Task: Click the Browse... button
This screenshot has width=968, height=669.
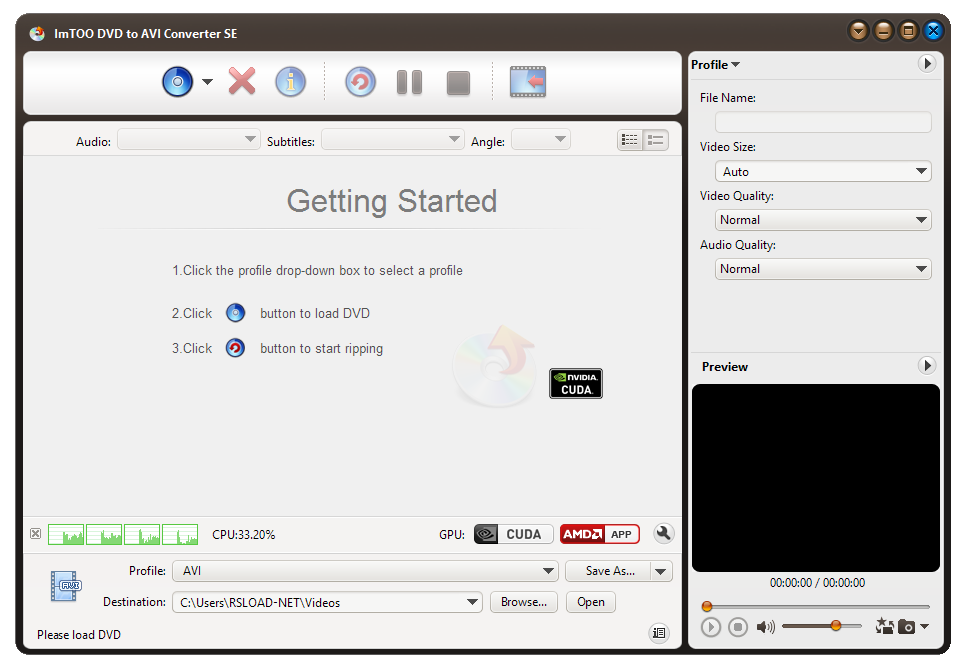Action: (524, 602)
